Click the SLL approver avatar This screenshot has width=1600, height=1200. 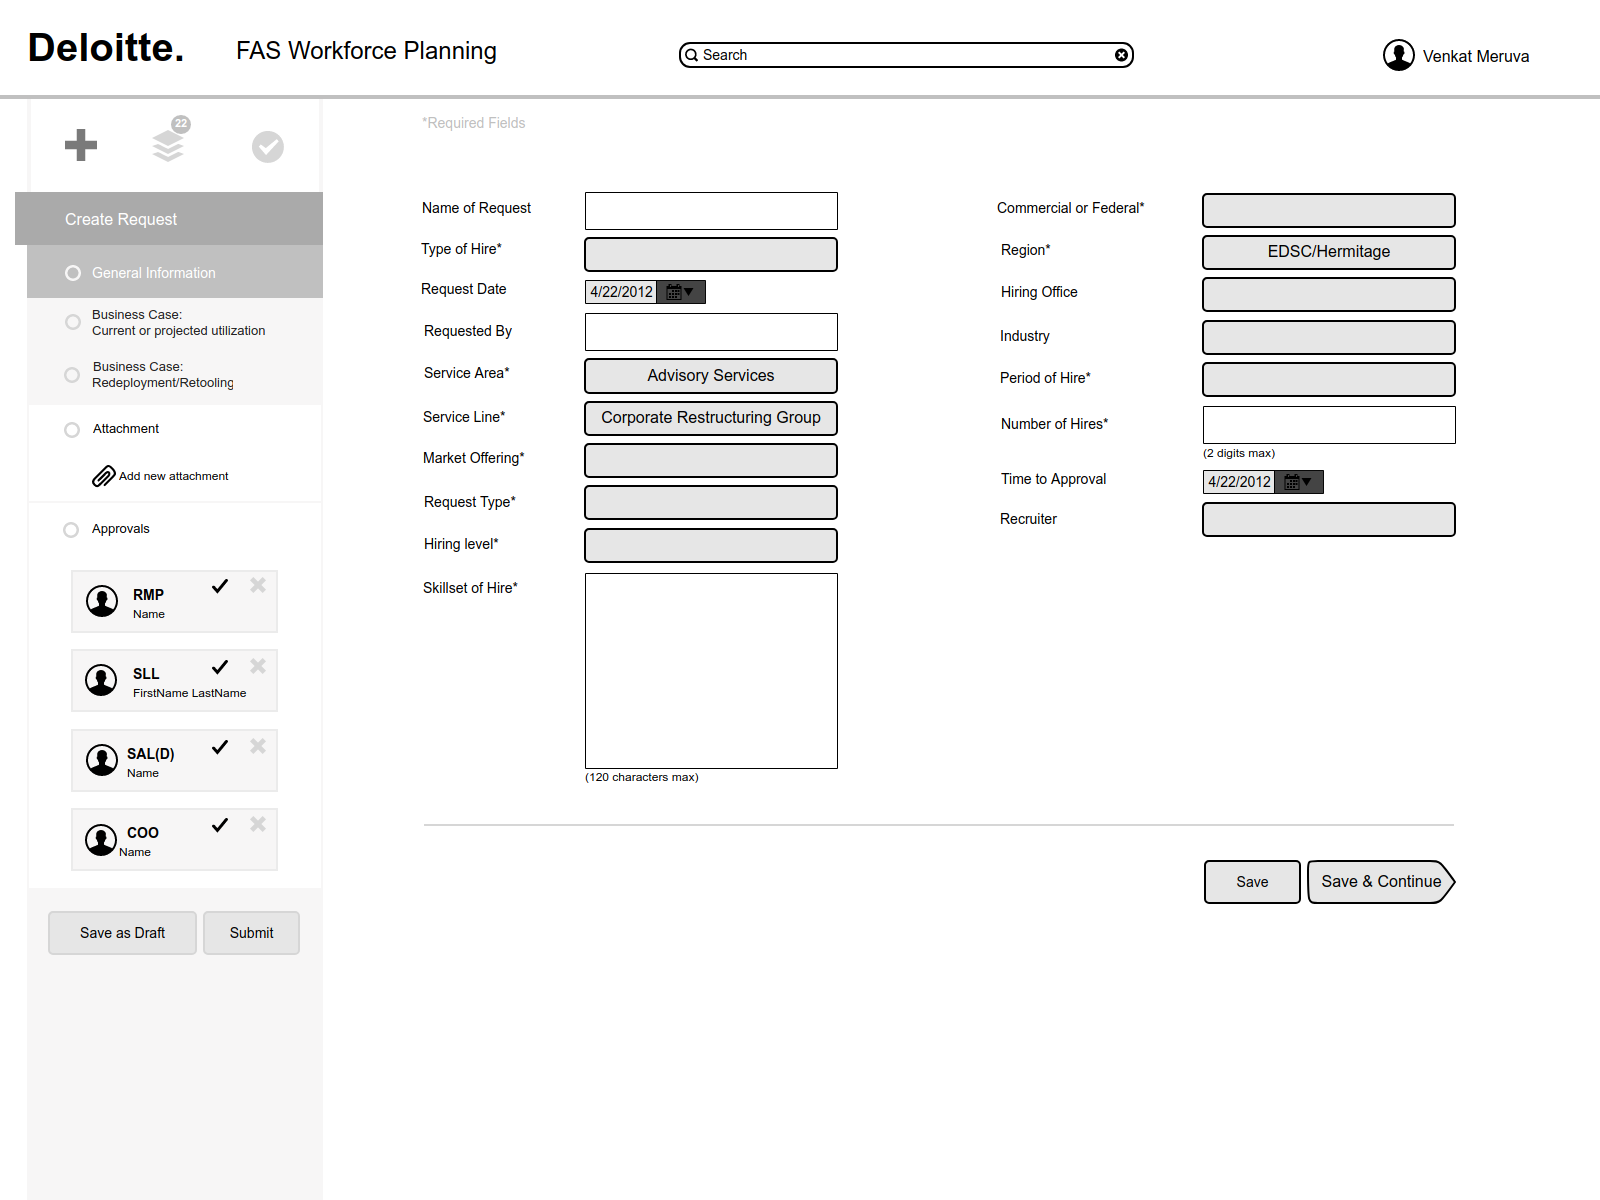(x=101, y=680)
